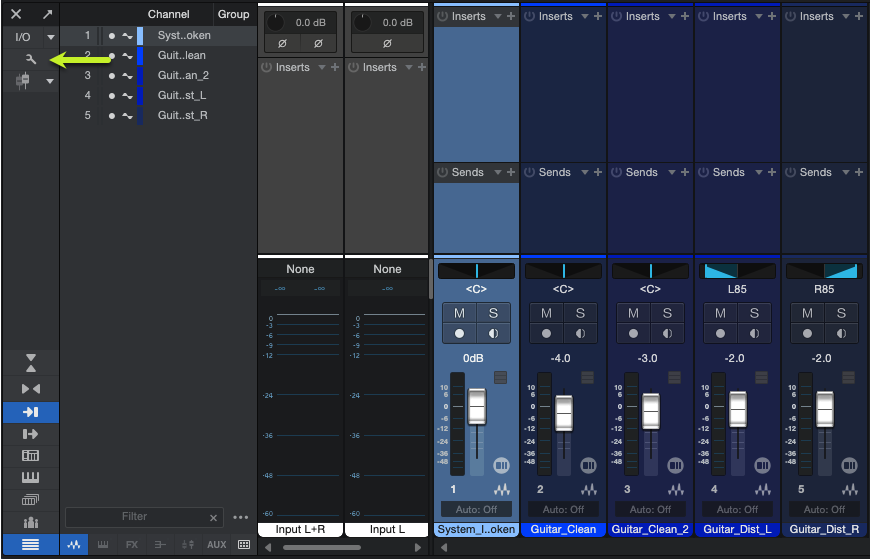The height and width of the screenshot is (559, 870).
Task: Open Guitar_Clean Sends dropdown arrow
Action: point(585,172)
